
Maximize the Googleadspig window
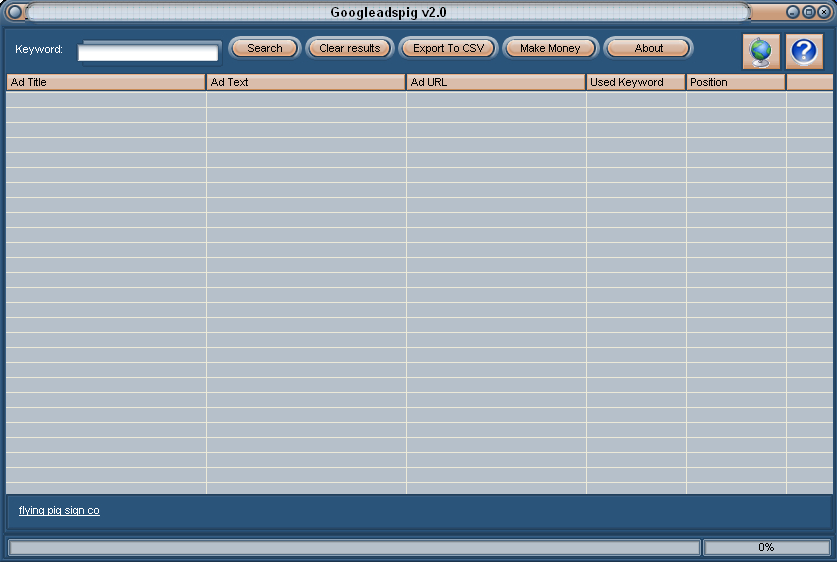click(809, 12)
